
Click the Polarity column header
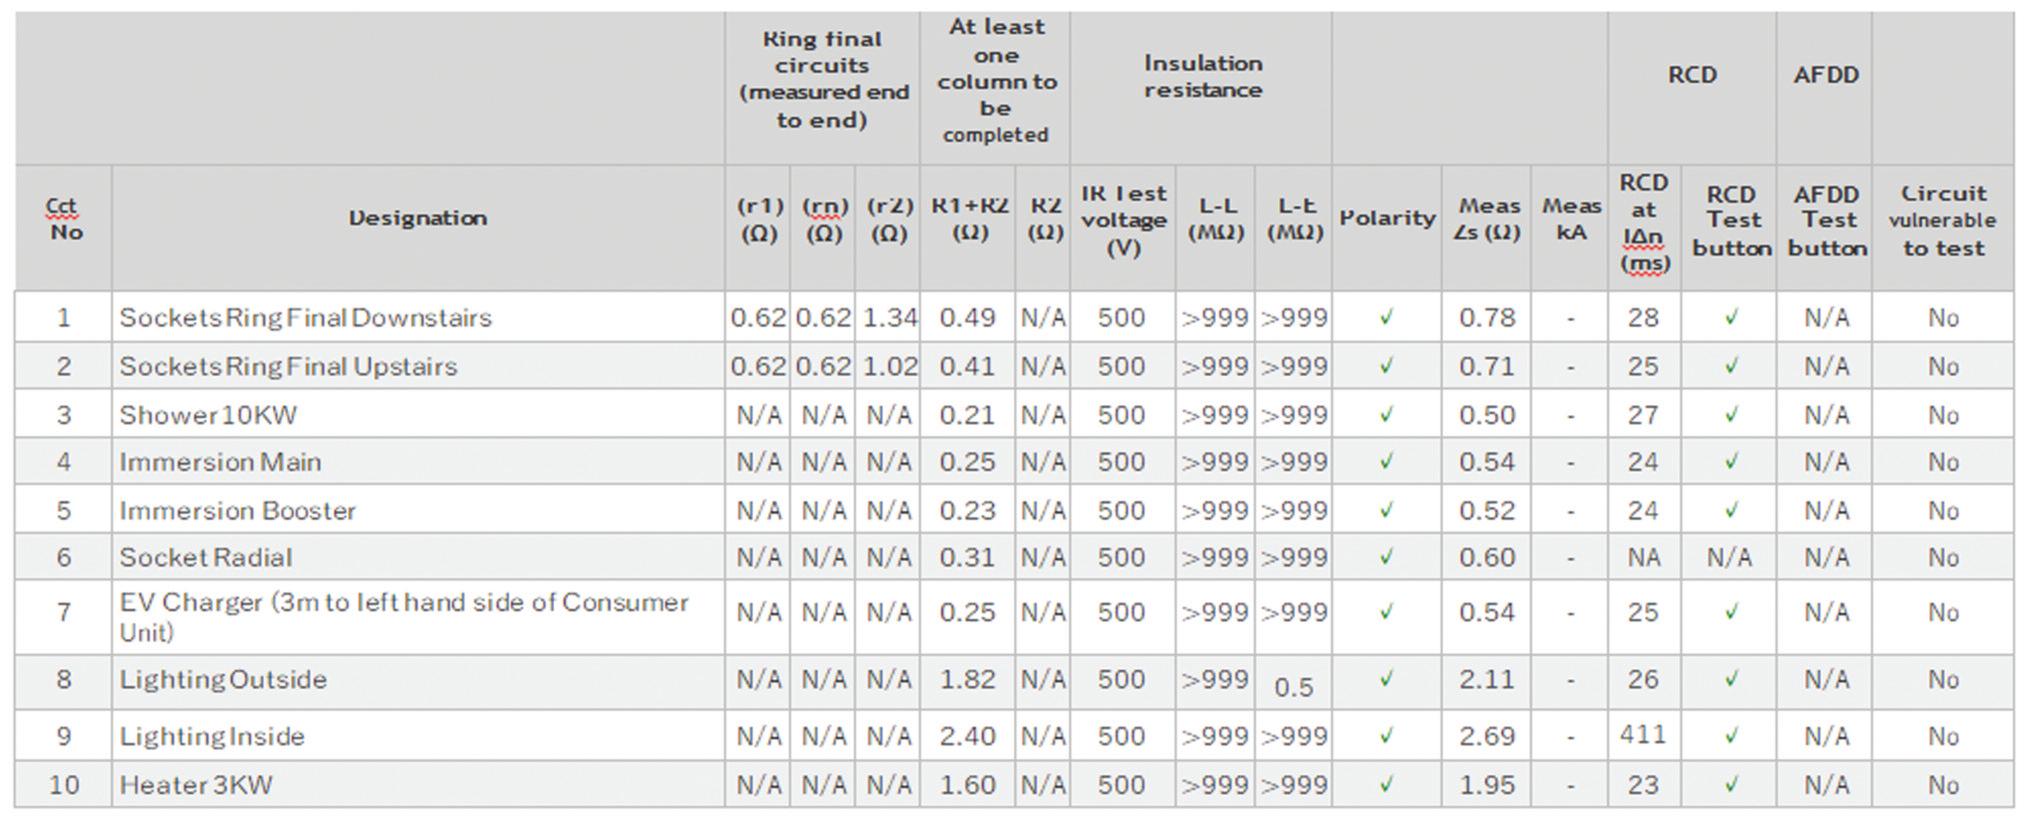(1386, 218)
